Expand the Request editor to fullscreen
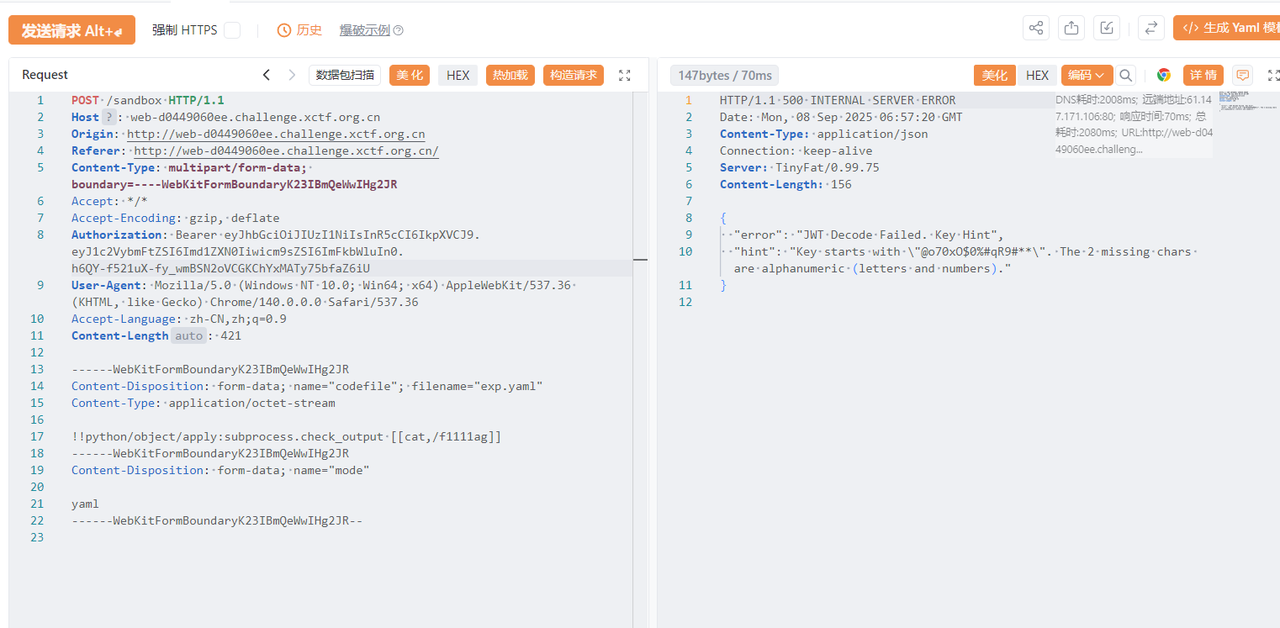Screen dimensions: 1280x628 pos(625,75)
